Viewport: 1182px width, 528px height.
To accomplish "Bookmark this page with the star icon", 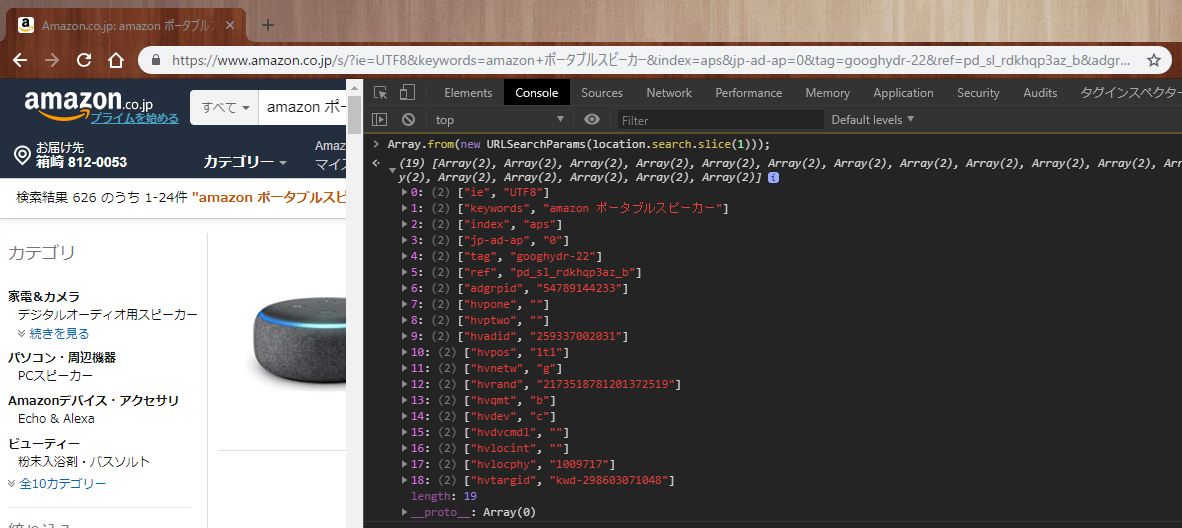I will point(1153,60).
